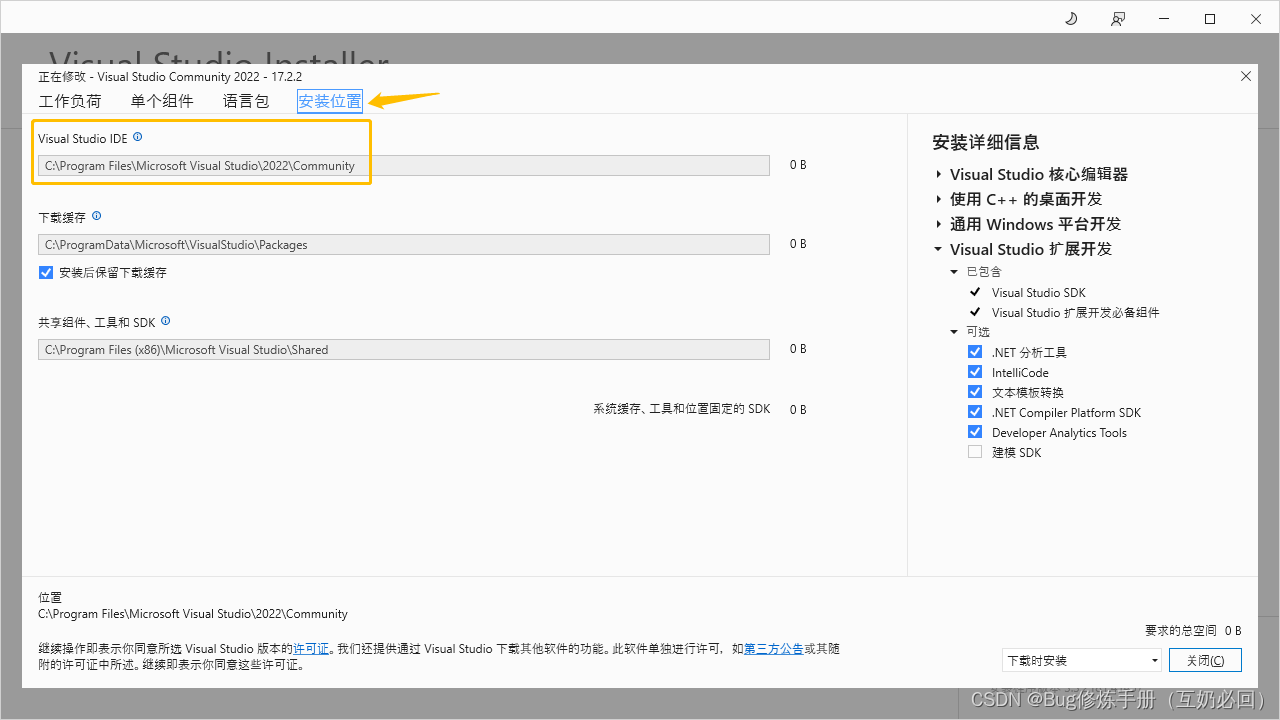Switch to 单个组件 tab
This screenshot has height=720, width=1280.
tap(162, 101)
